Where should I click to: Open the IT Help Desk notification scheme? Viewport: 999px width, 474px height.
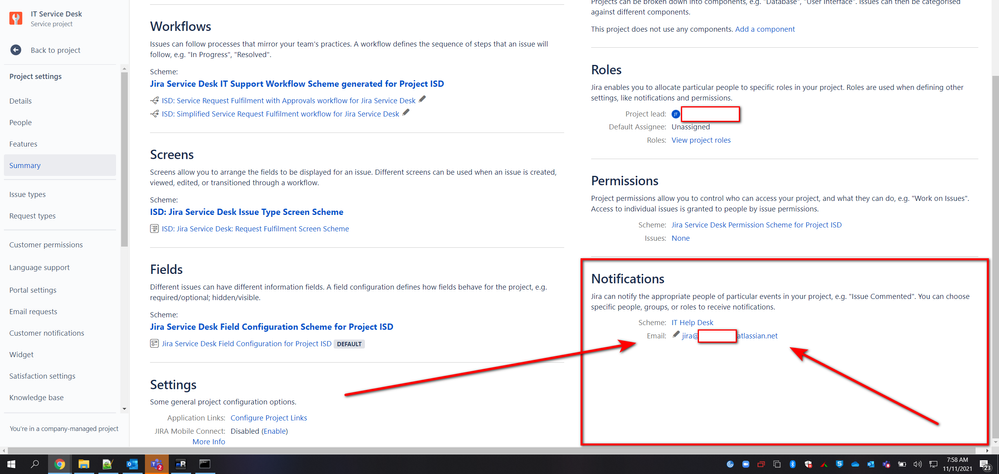tap(693, 323)
